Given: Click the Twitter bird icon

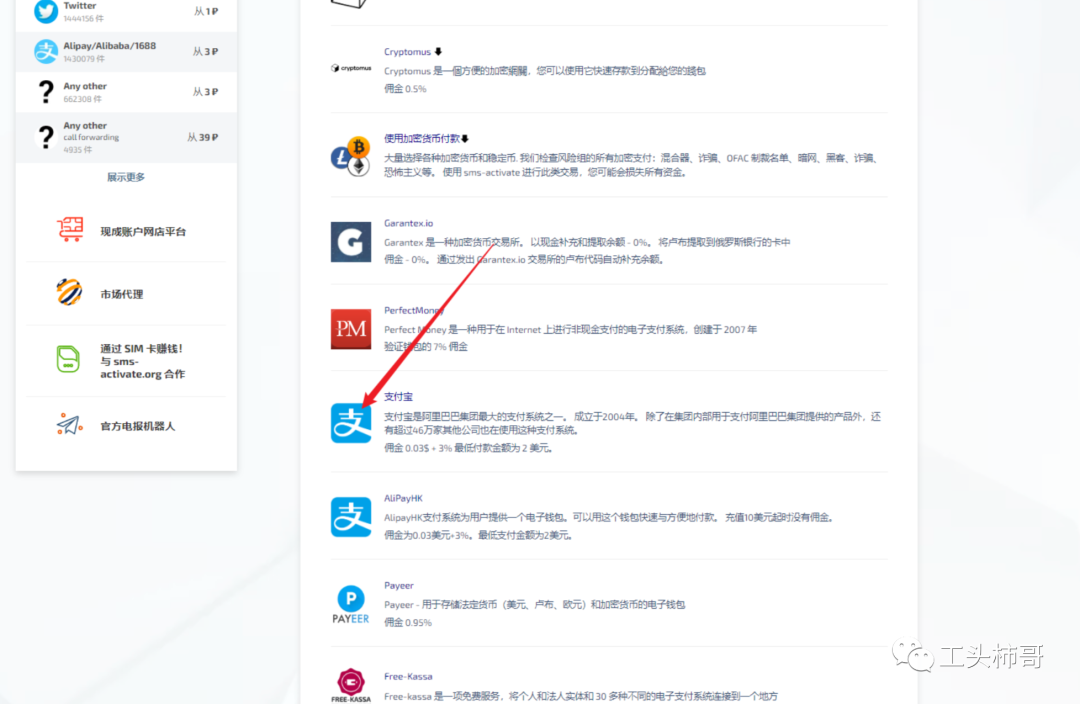Looking at the screenshot, I should 46,11.
